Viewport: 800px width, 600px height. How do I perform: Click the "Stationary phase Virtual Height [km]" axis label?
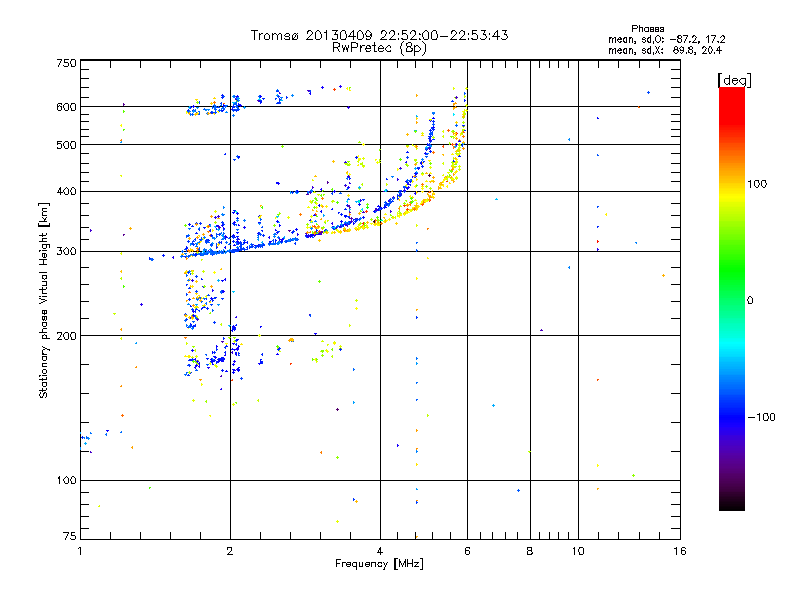[44, 300]
